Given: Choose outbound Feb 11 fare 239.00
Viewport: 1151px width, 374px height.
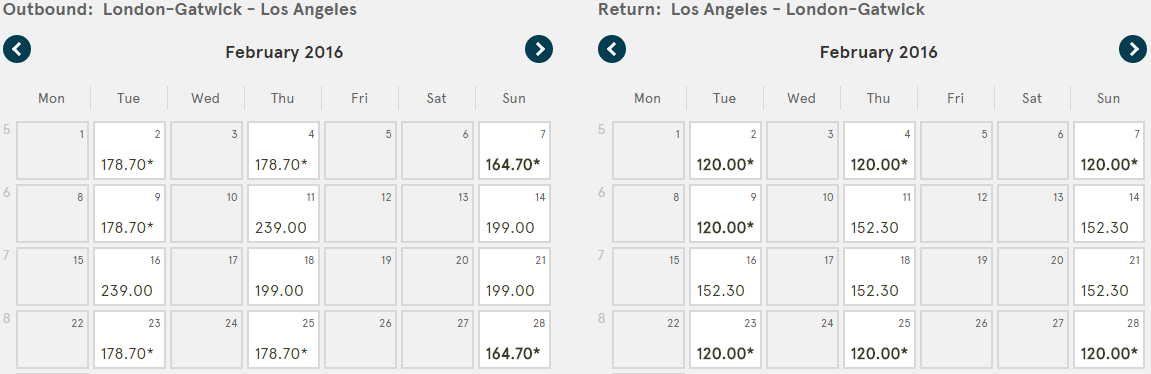Looking at the screenshot, I should (283, 214).
